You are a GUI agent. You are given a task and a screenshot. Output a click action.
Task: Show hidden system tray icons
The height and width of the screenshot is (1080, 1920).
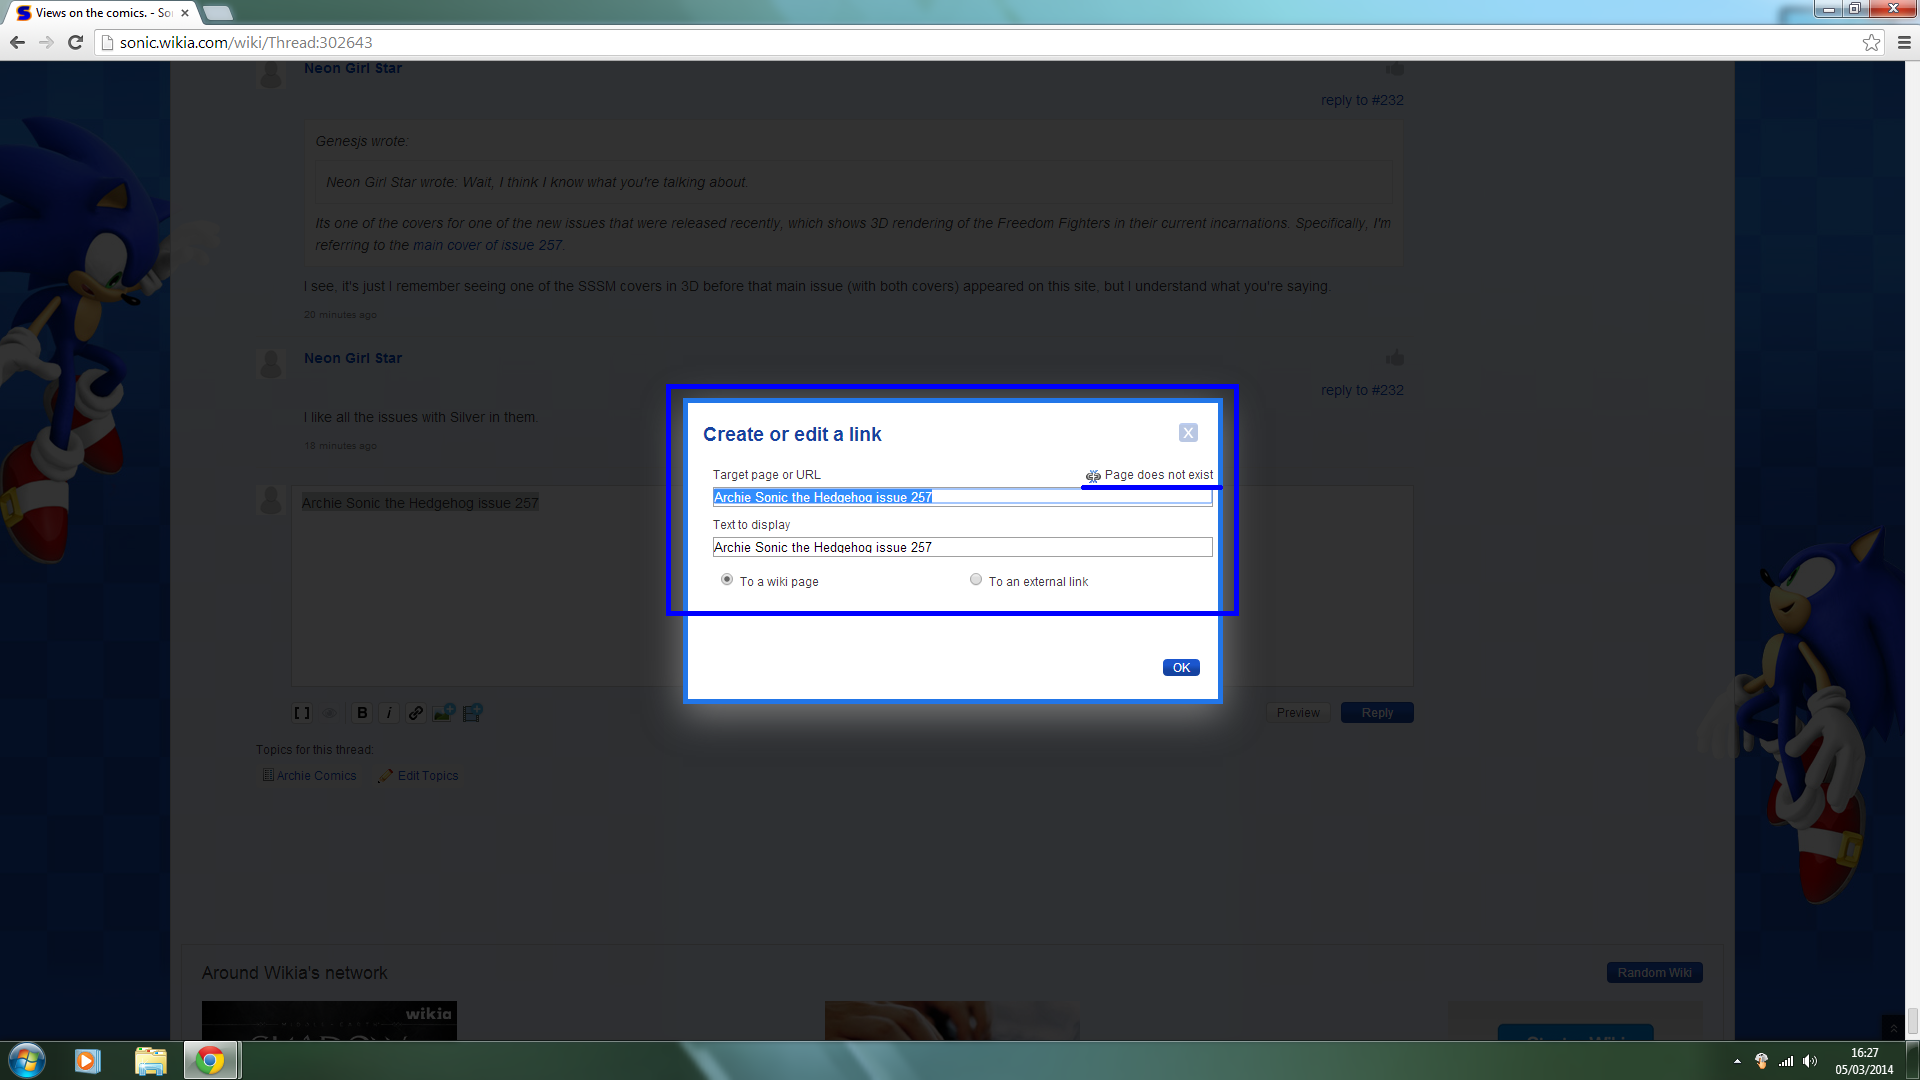pos(1737,1061)
